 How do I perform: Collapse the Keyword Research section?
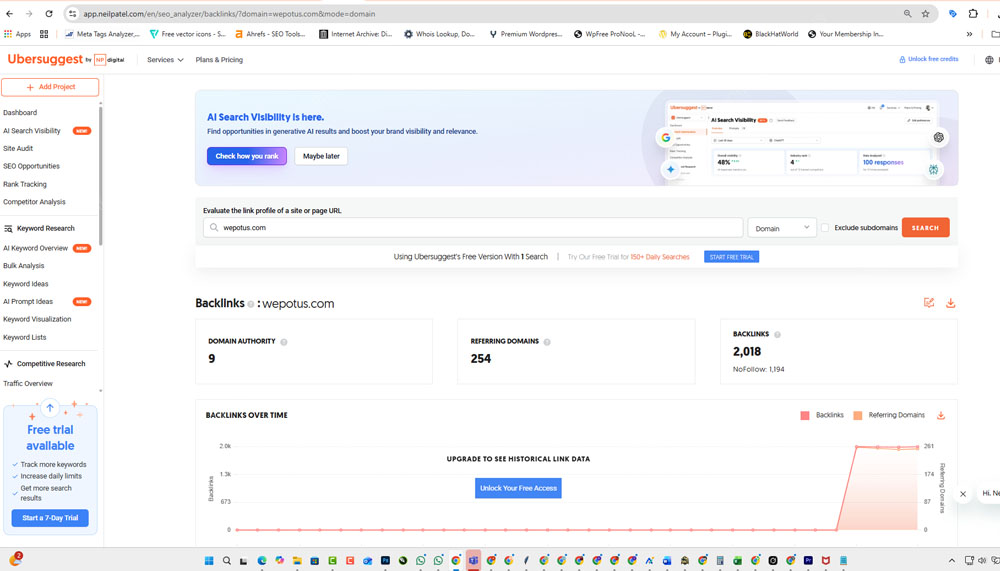click(40, 228)
